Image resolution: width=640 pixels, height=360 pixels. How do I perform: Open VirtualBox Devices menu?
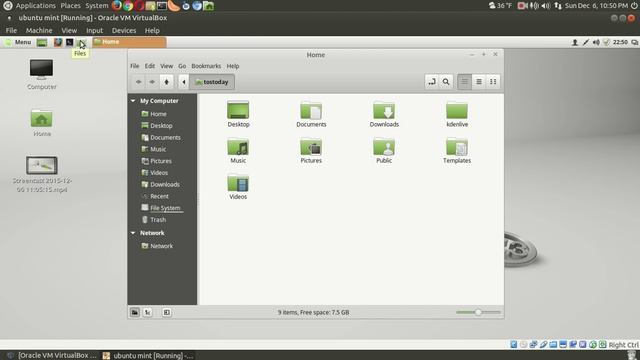click(x=124, y=31)
